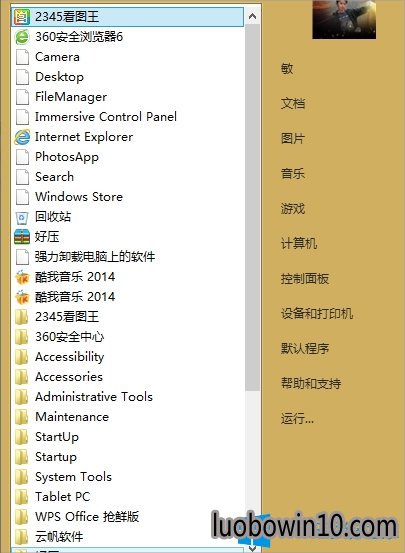405x553 pixels.
Task: Click the Windows Store icon
Action: coord(22,197)
